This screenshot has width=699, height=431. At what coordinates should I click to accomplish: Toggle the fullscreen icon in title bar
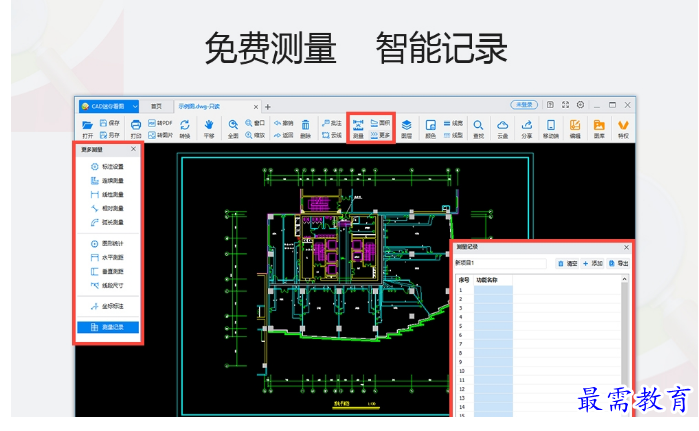(x=565, y=105)
